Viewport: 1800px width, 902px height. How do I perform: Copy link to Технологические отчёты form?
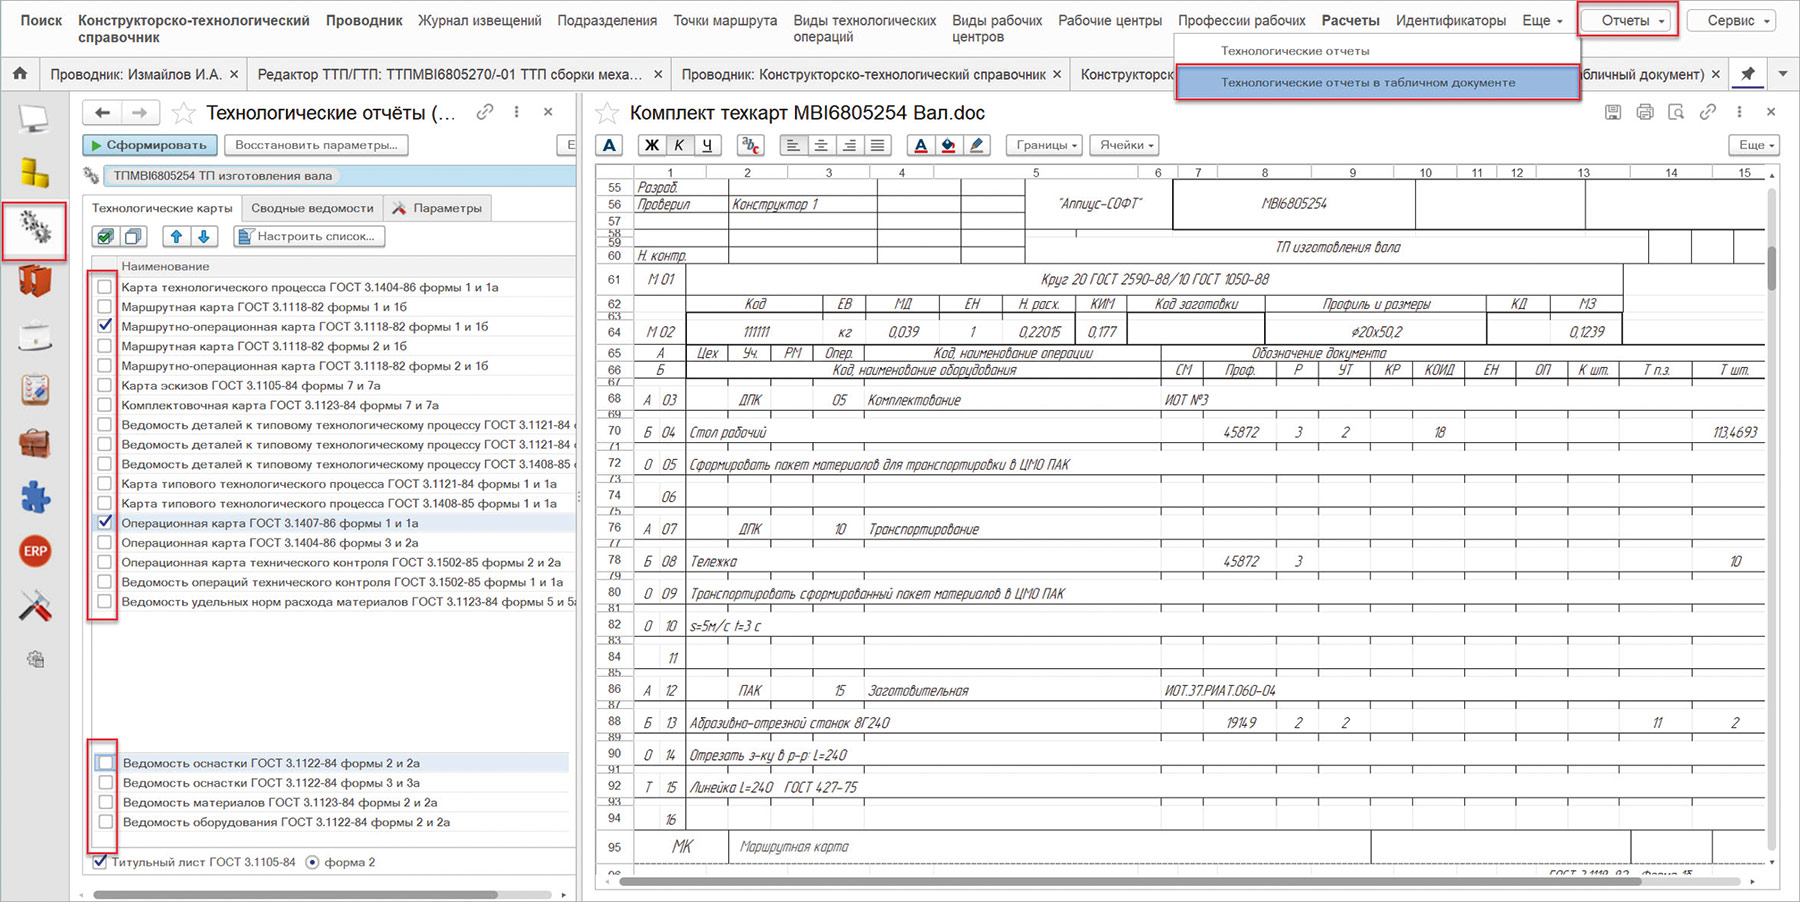coord(485,112)
